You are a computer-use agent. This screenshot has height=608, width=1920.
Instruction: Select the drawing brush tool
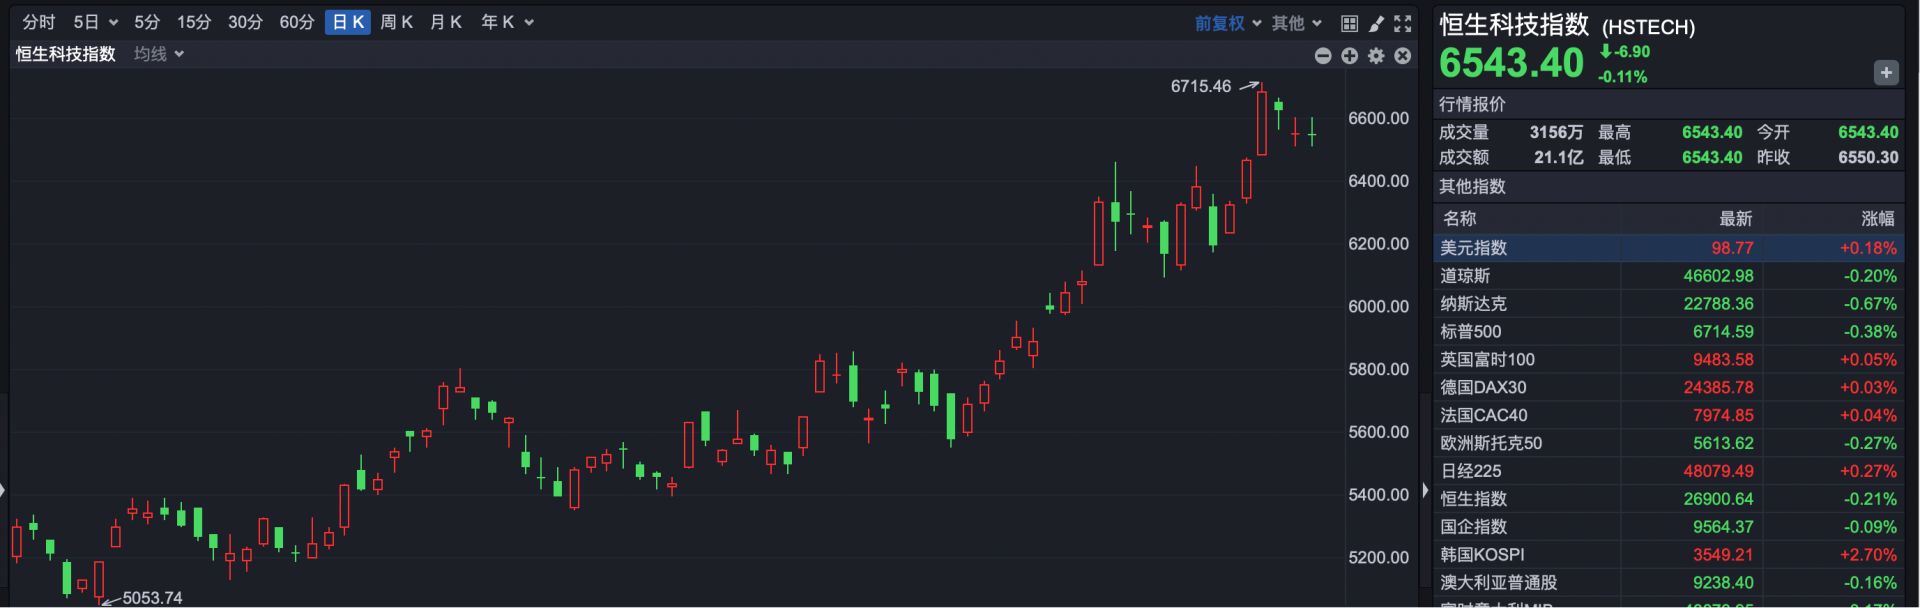[1376, 23]
